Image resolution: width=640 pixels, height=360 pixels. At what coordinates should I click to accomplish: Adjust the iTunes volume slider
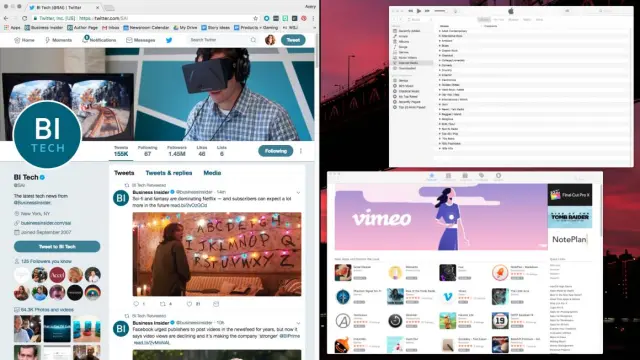click(x=440, y=11)
